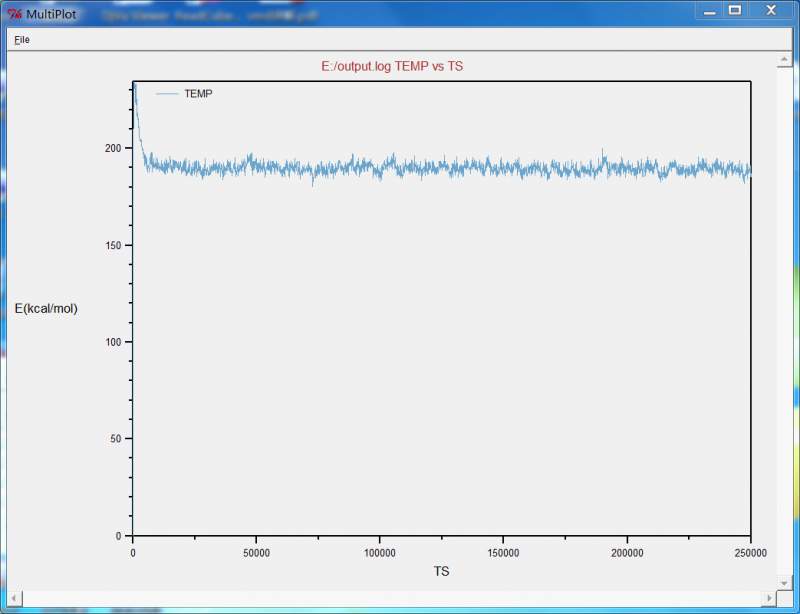
Task: Click the vertical scrollbar down arrow
Action: (784, 582)
